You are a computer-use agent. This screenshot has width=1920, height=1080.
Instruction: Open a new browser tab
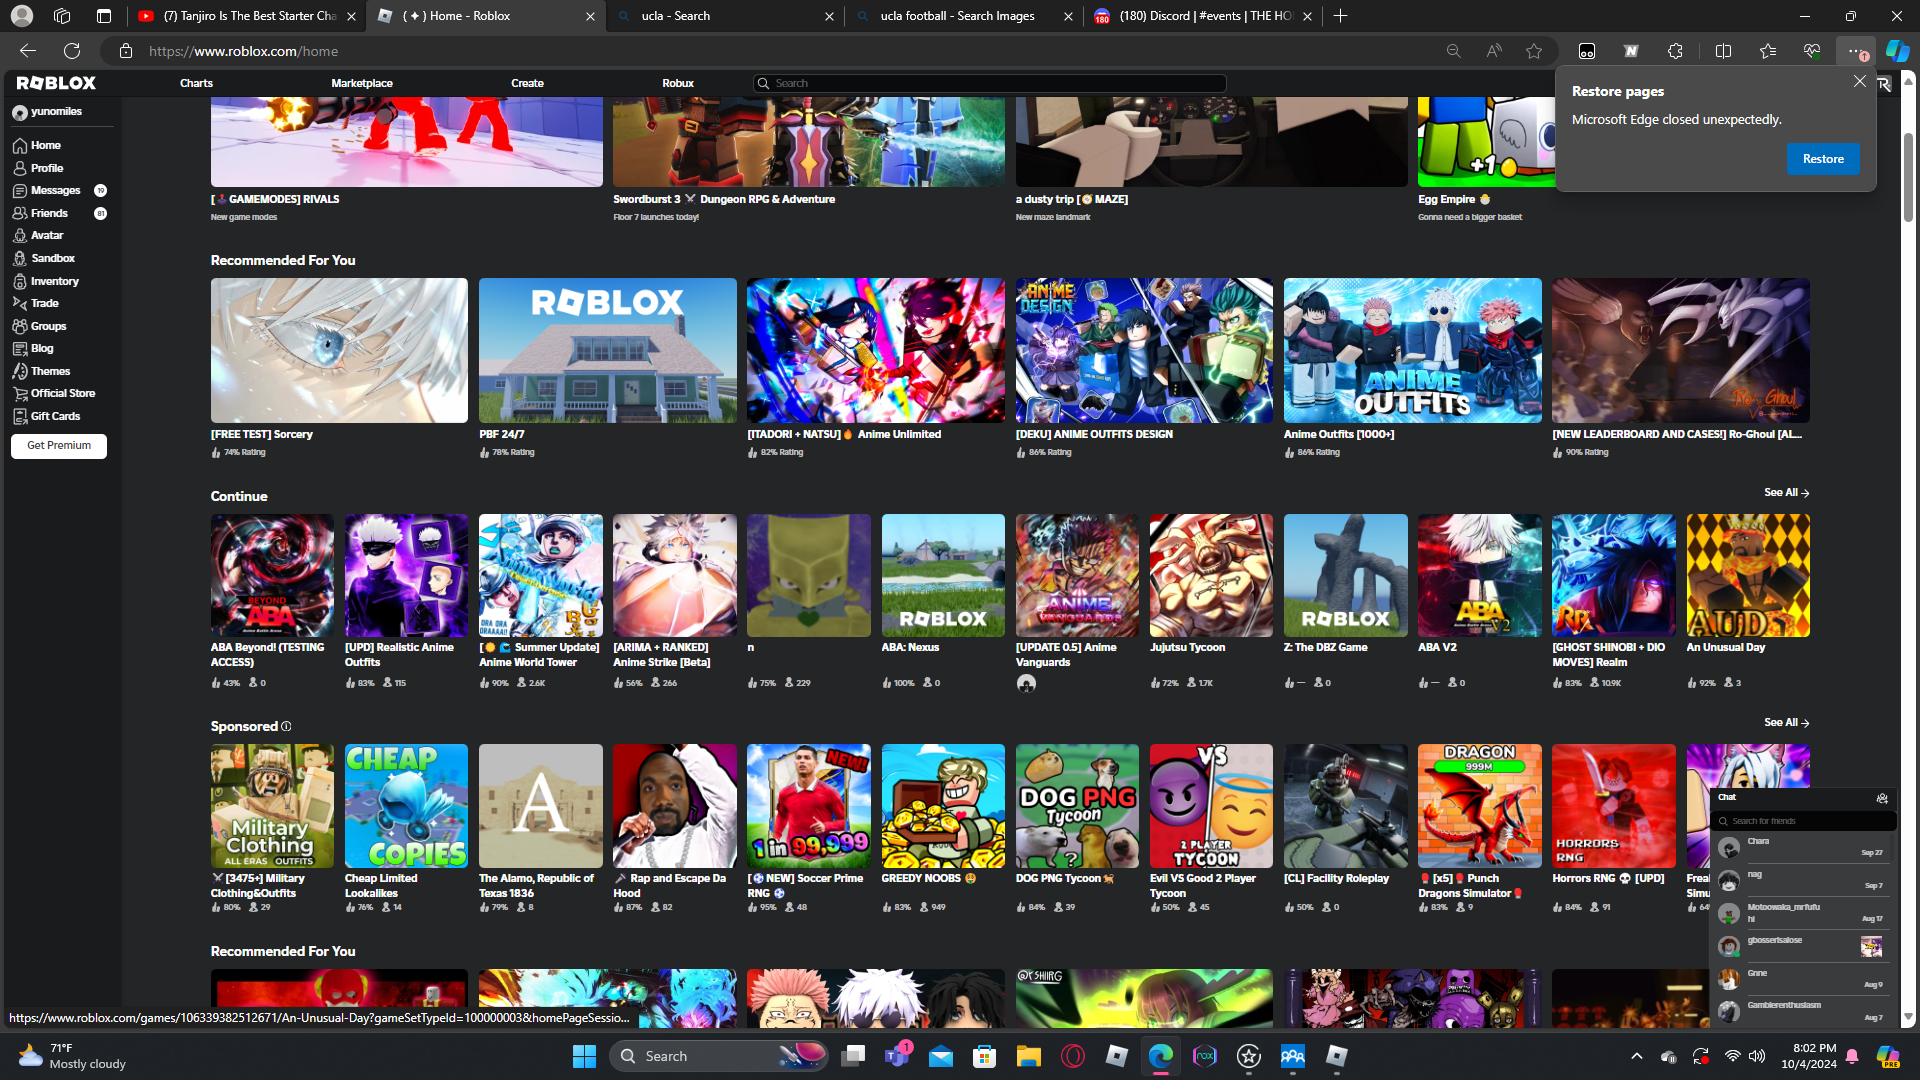(x=1340, y=16)
